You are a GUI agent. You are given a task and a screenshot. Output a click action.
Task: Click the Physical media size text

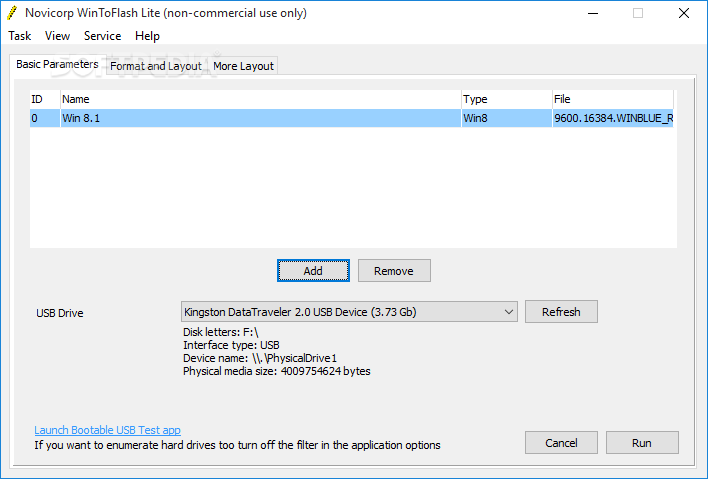(x=277, y=372)
